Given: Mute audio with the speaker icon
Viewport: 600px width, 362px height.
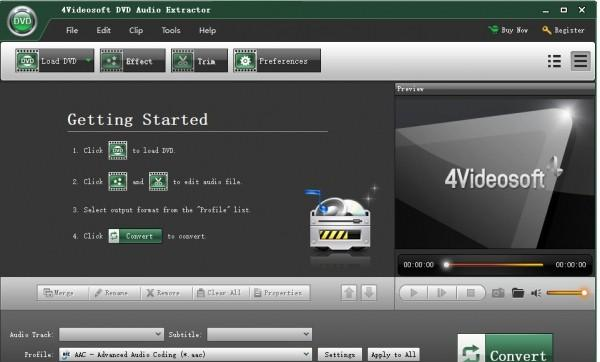Looking at the screenshot, I should [x=536, y=293].
